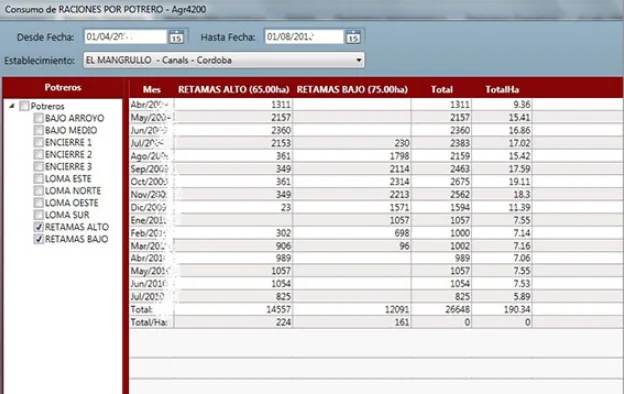Select the ENCIERRE 2 label in tree
The width and height of the screenshot is (624, 394).
pyautogui.click(x=68, y=154)
